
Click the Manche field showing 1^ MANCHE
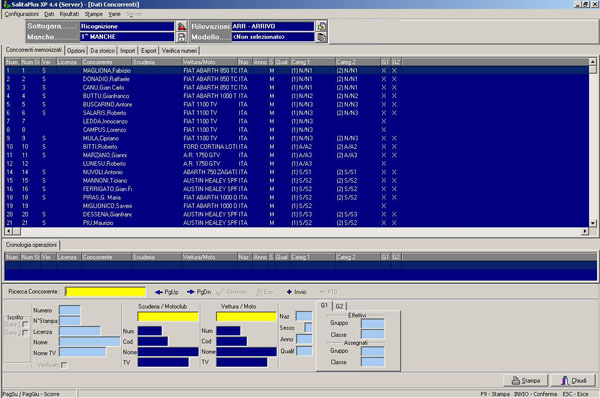127,37
